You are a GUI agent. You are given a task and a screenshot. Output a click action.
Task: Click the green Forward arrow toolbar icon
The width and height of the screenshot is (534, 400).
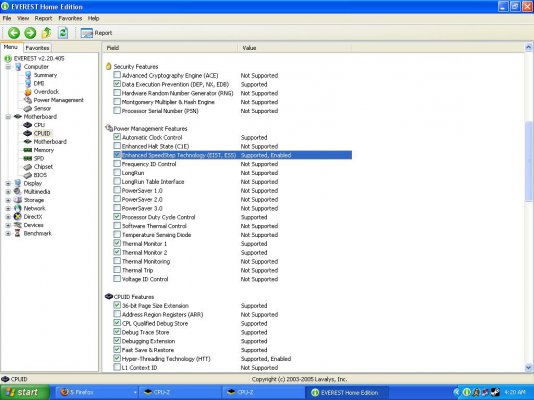[30, 33]
